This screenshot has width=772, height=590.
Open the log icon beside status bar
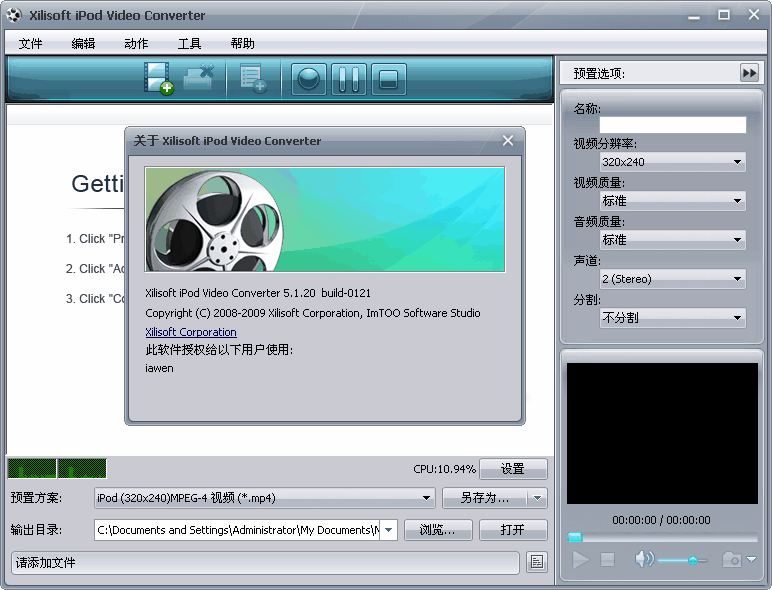[537, 562]
